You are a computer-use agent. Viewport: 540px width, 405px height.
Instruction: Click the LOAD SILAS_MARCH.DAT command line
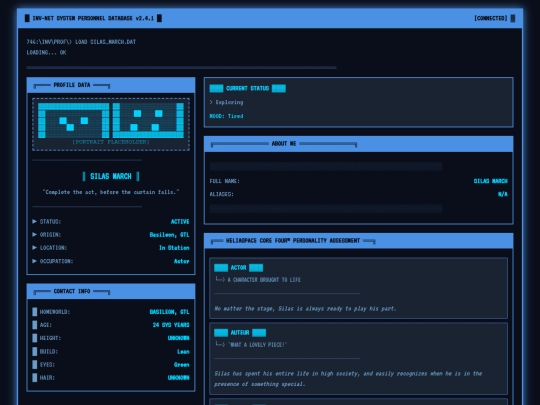pyautogui.click(x=81, y=42)
